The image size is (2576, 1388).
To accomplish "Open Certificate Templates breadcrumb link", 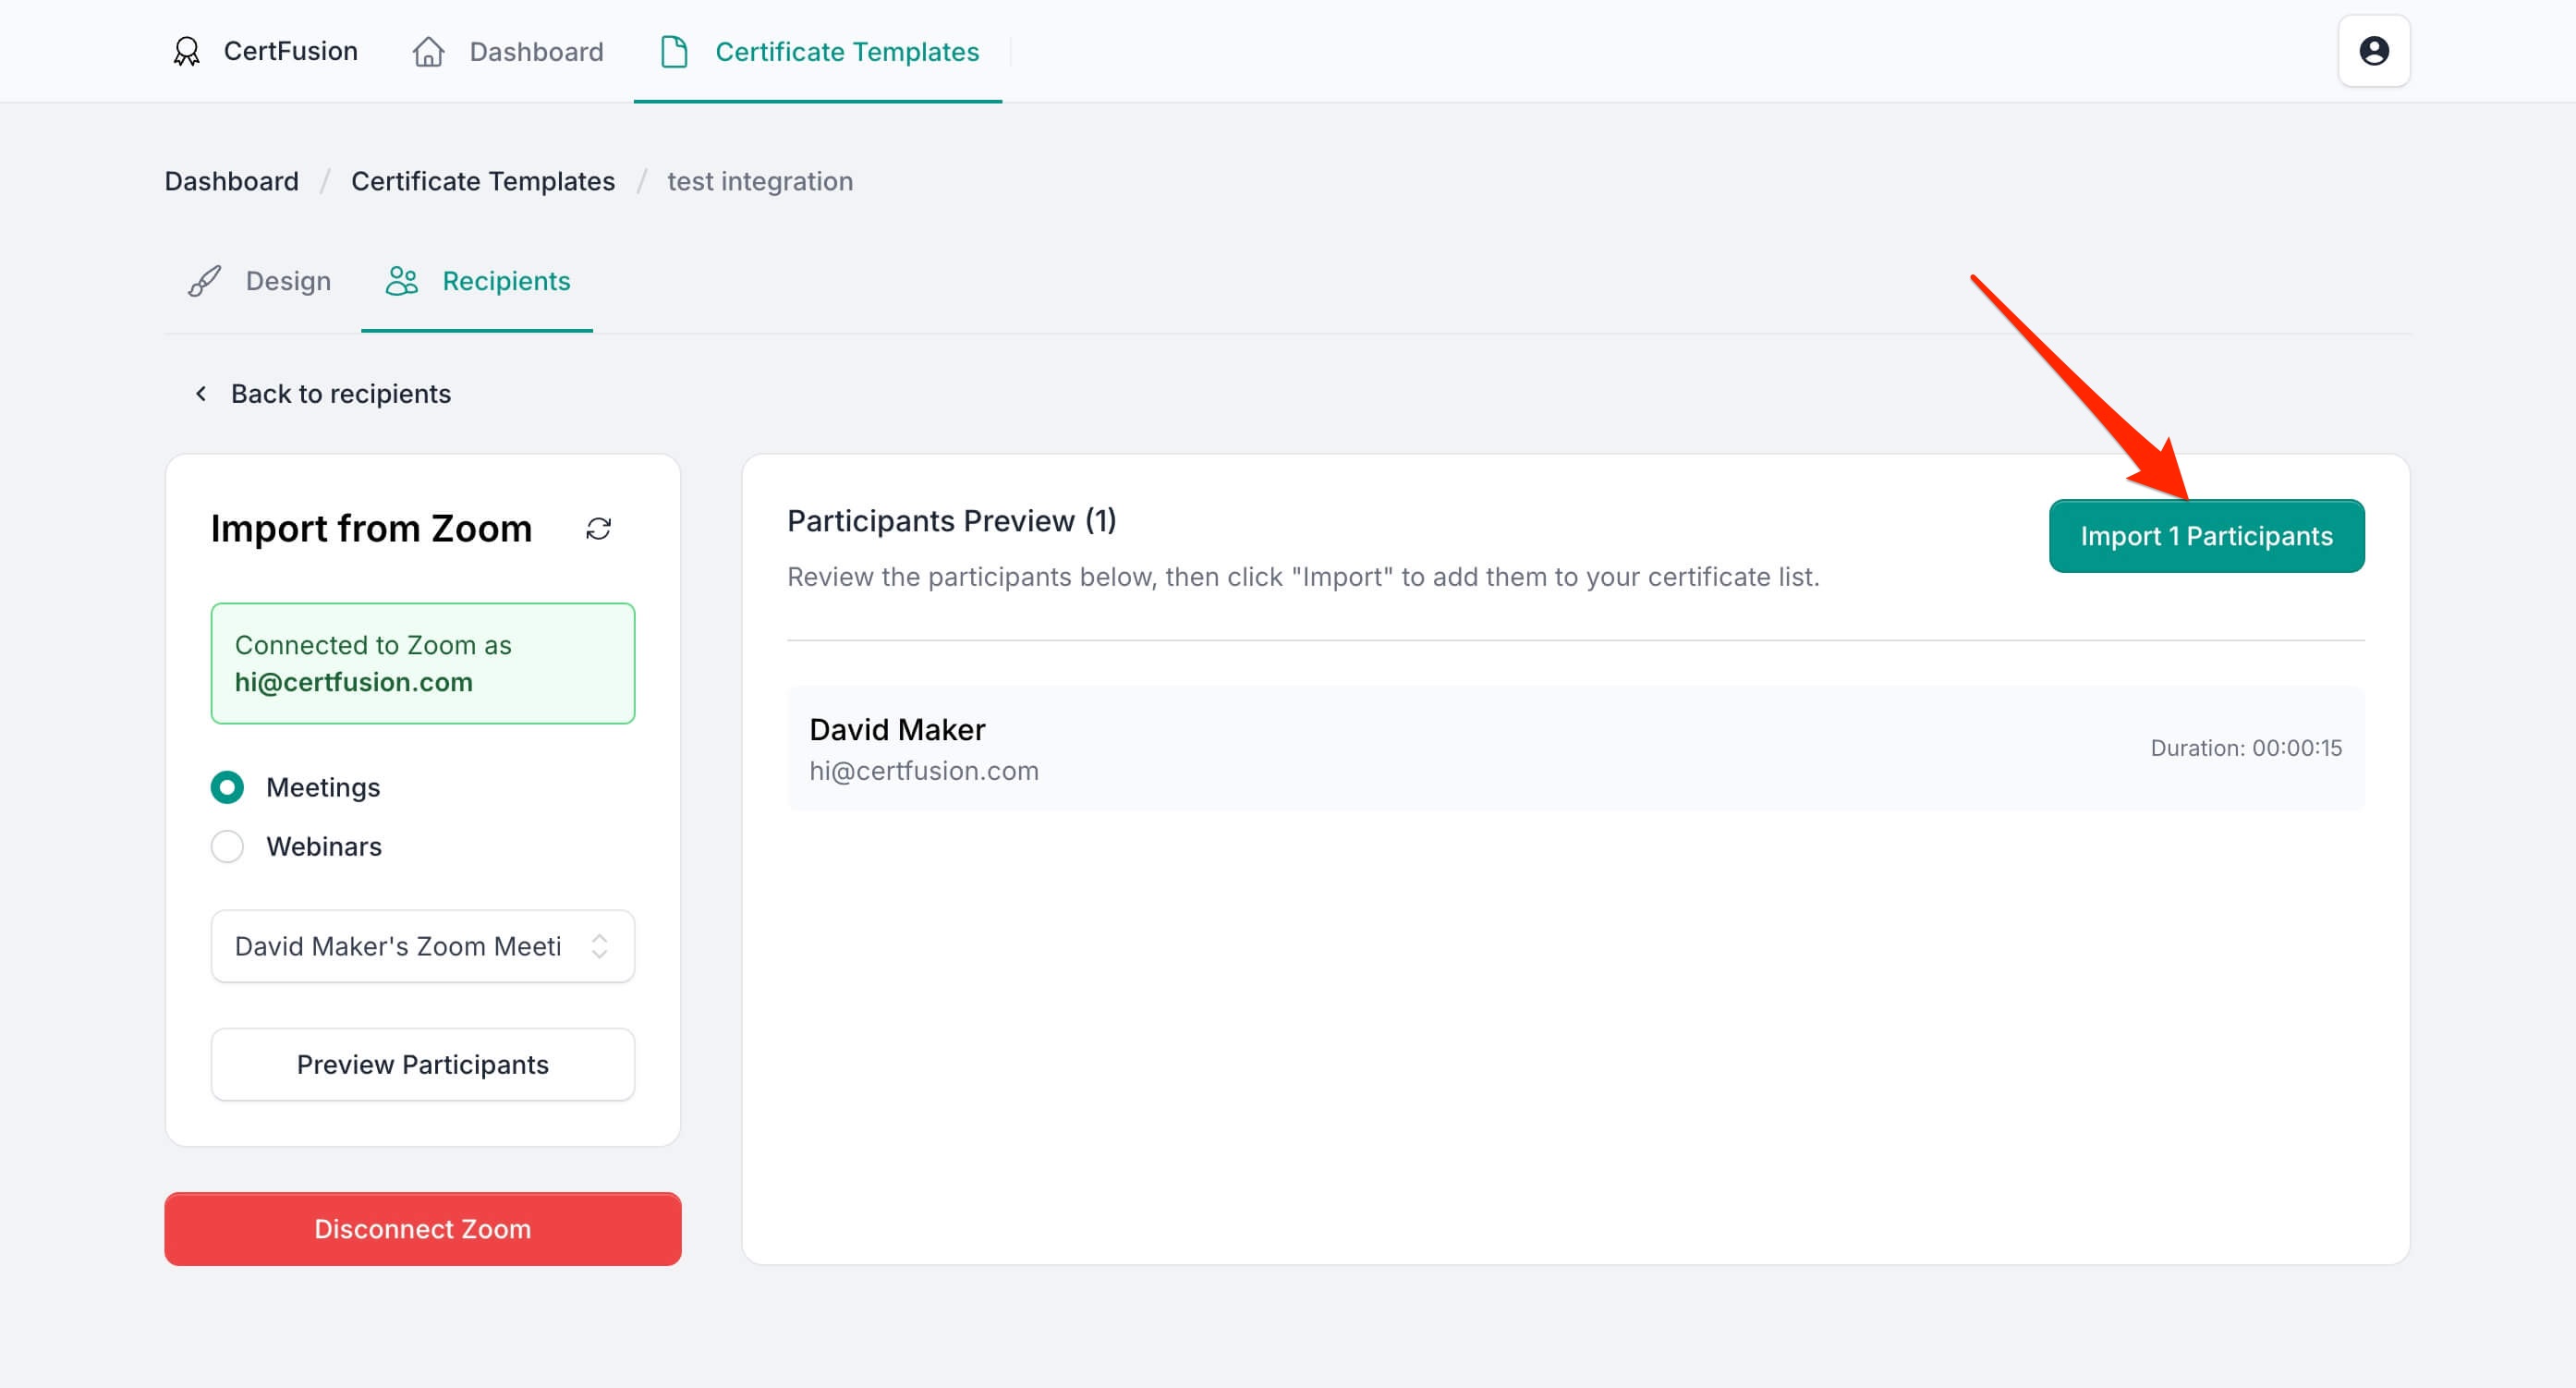I will point(482,181).
